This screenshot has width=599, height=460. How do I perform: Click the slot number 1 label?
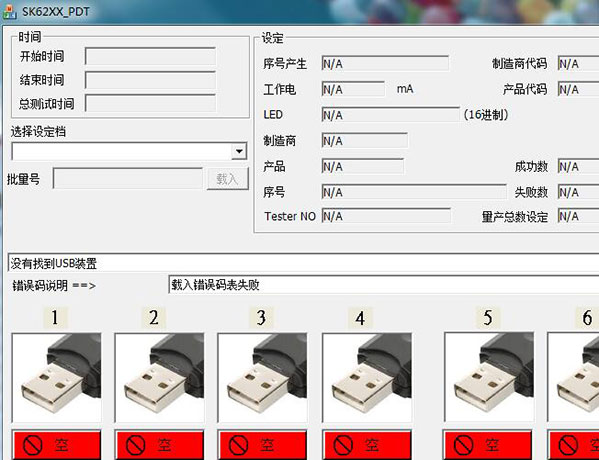click(55, 317)
